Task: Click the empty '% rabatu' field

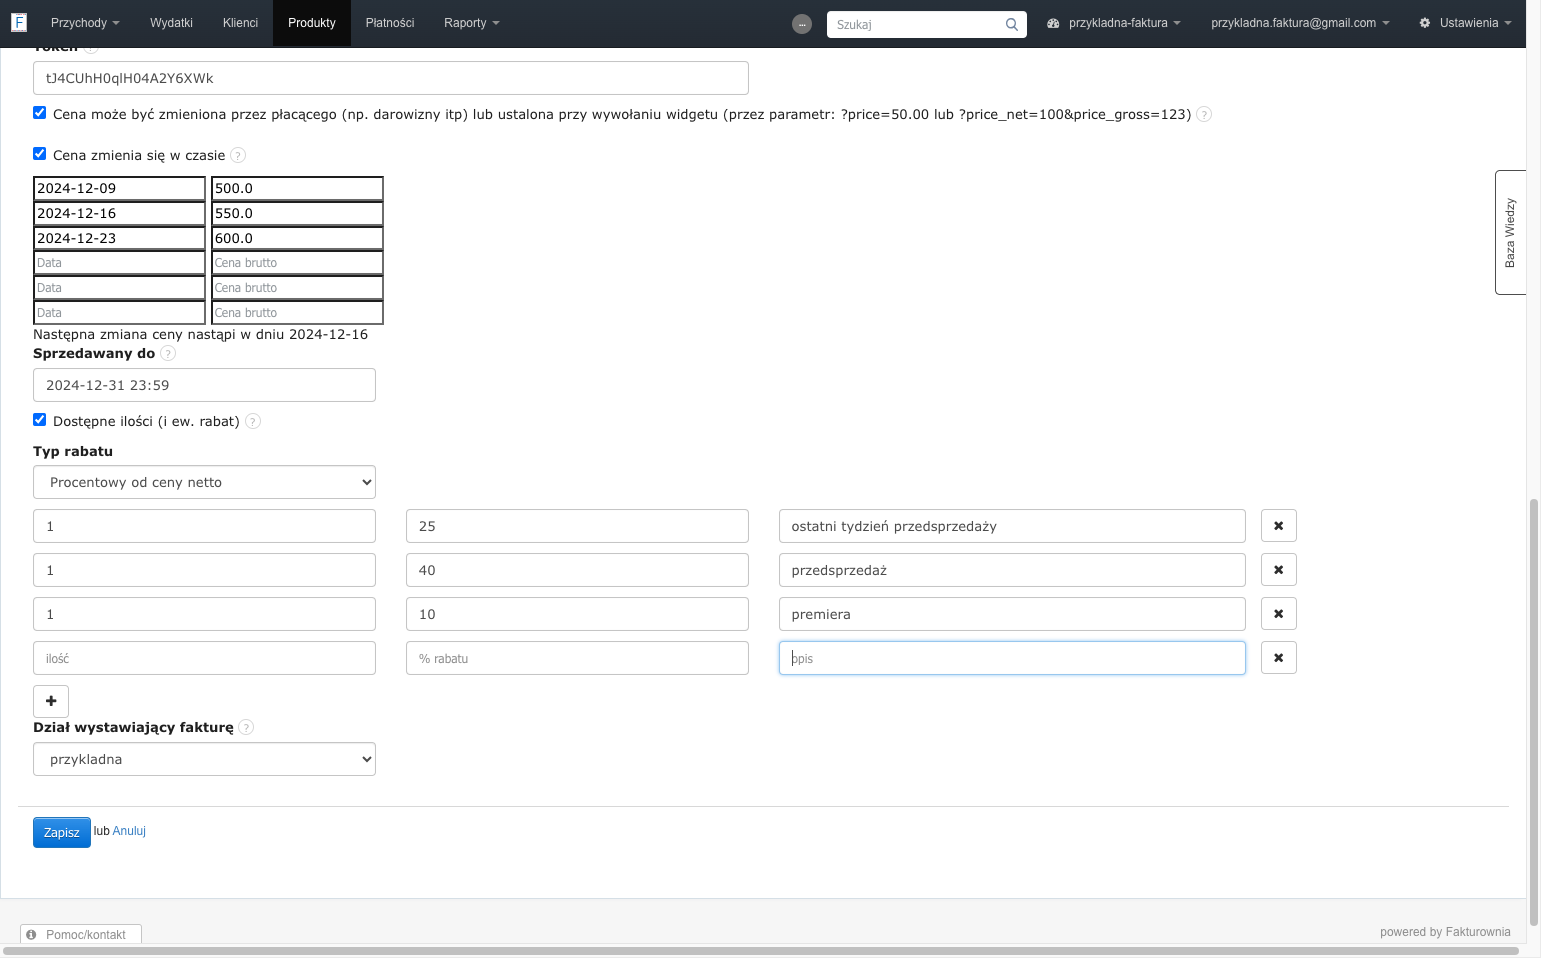Action: (x=577, y=658)
